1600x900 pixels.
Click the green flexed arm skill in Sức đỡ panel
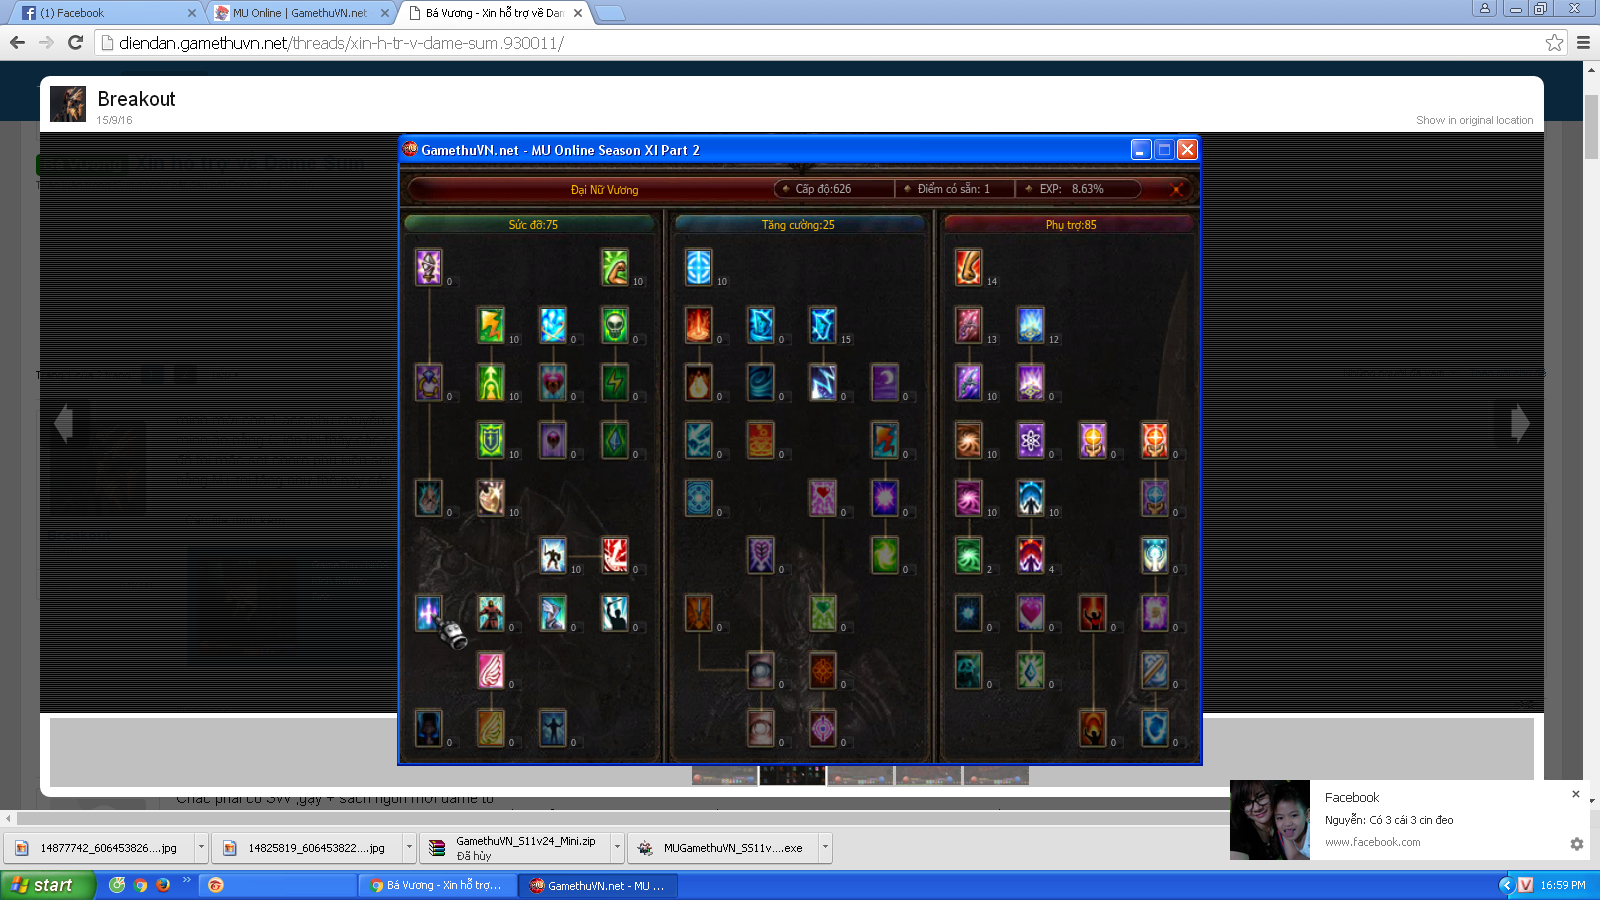pos(614,267)
